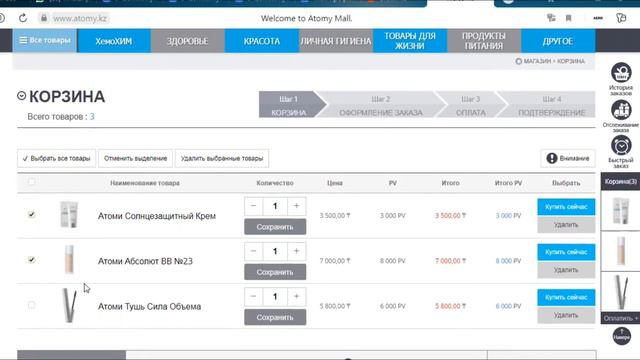The height and width of the screenshot is (360, 640).
Task: Click the sunscreen quantity input field
Action: [x=275, y=206]
